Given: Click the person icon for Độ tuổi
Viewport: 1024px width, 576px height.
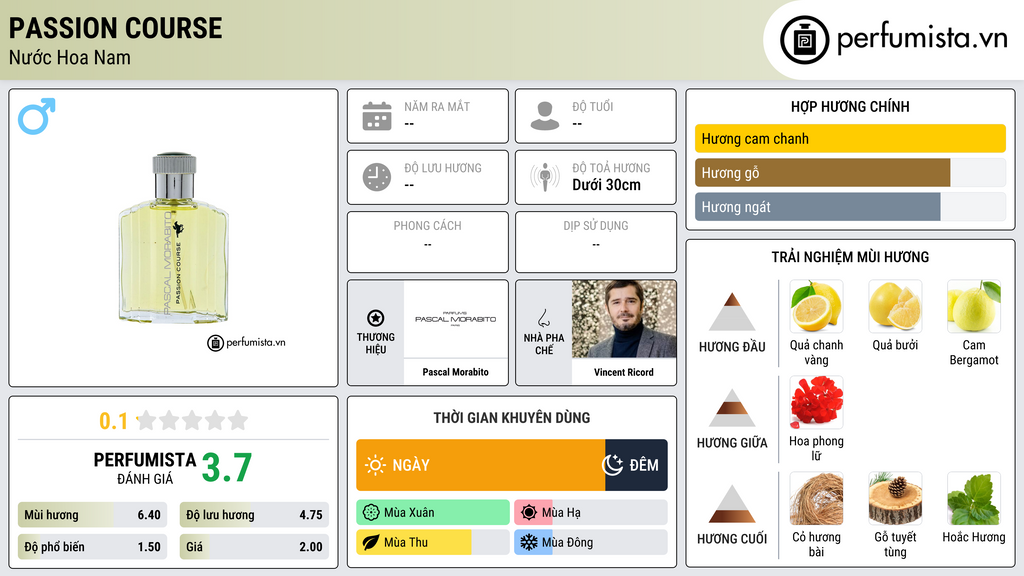Looking at the screenshot, I should click(x=545, y=116).
